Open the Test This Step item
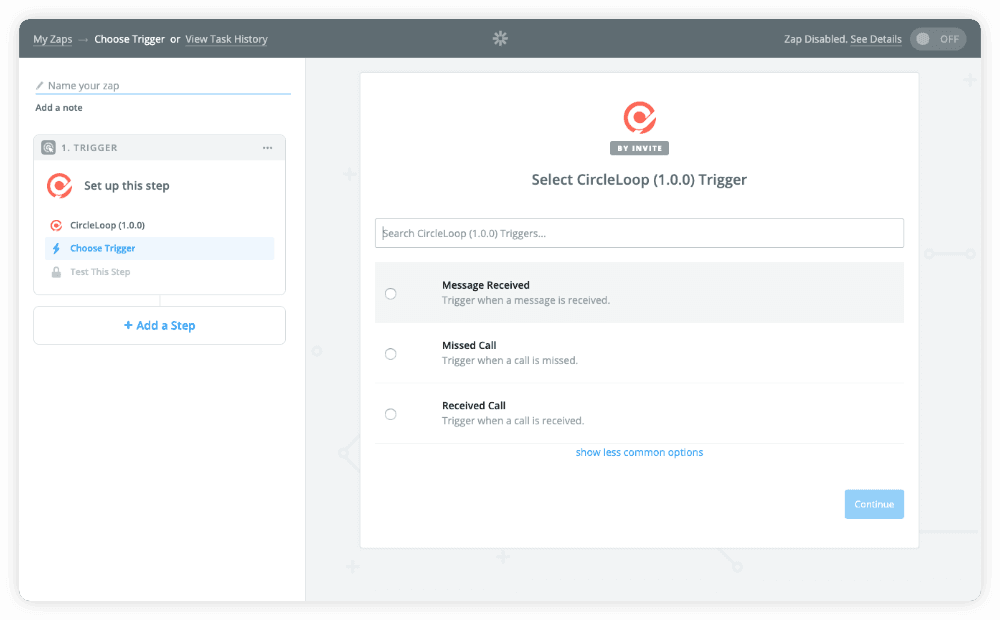Image resolution: width=1000 pixels, height=620 pixels. (x=159, y=272)
